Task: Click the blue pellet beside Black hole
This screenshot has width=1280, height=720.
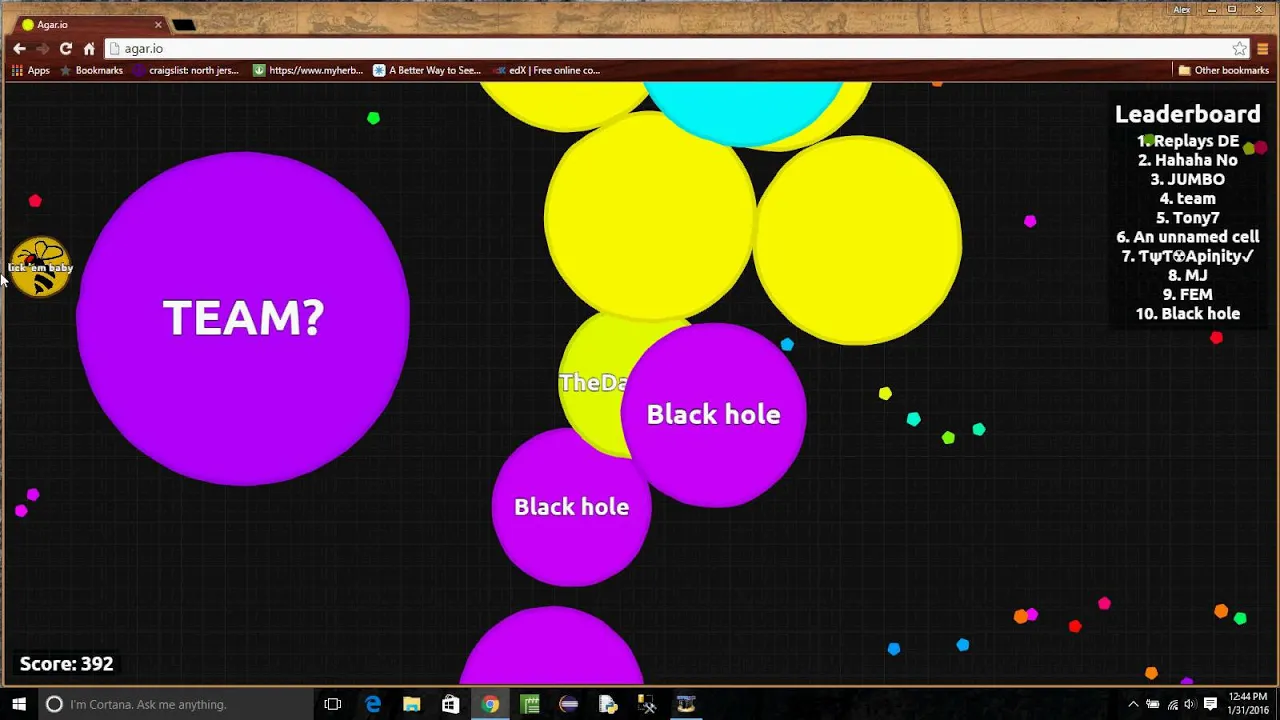Action: coord(787,344)
